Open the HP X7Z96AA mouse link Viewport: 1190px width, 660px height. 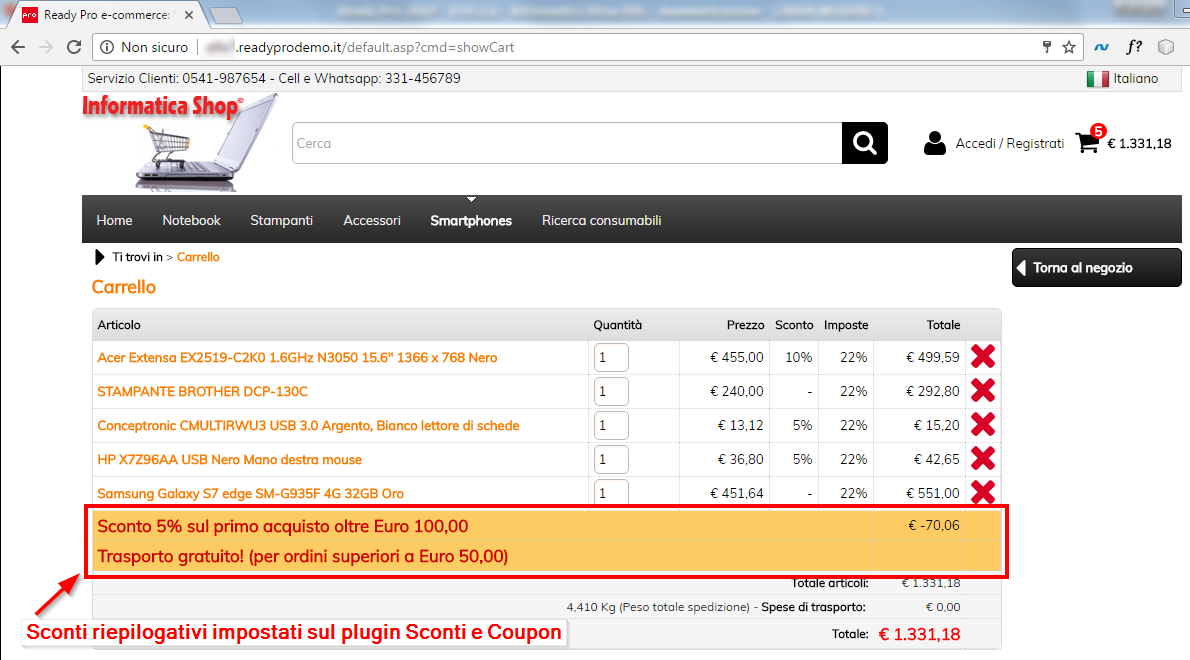coord(229,460)
